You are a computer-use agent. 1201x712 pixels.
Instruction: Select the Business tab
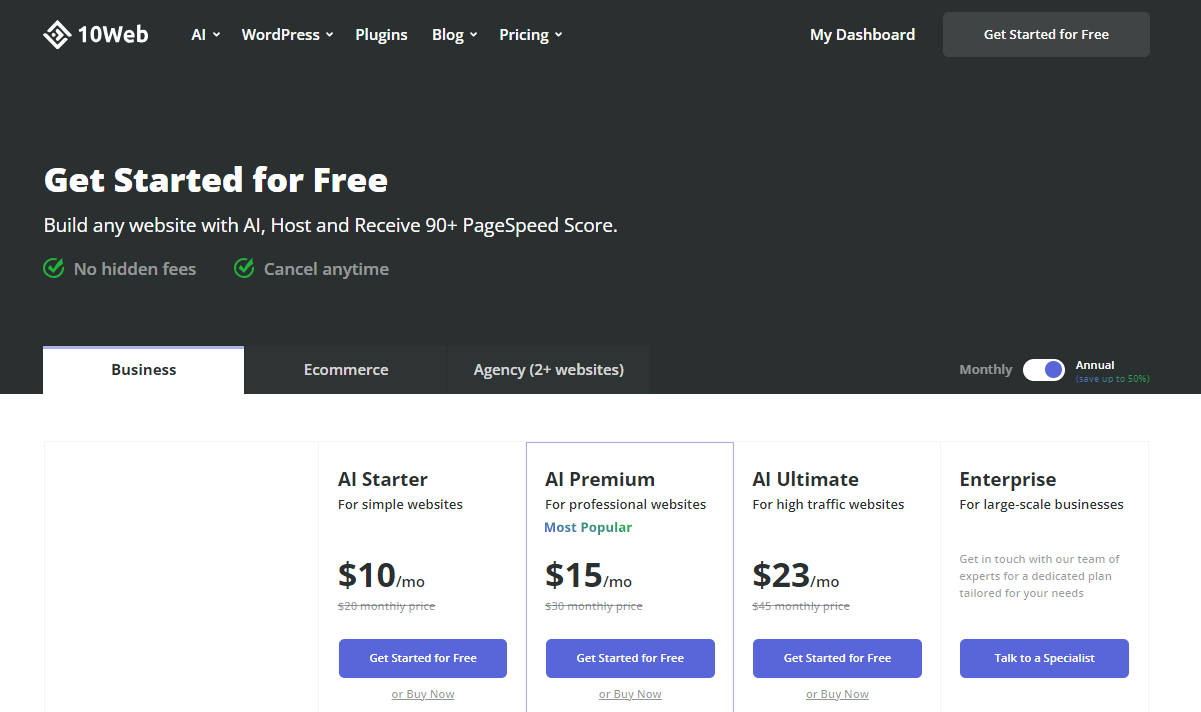tap(144, 370)
